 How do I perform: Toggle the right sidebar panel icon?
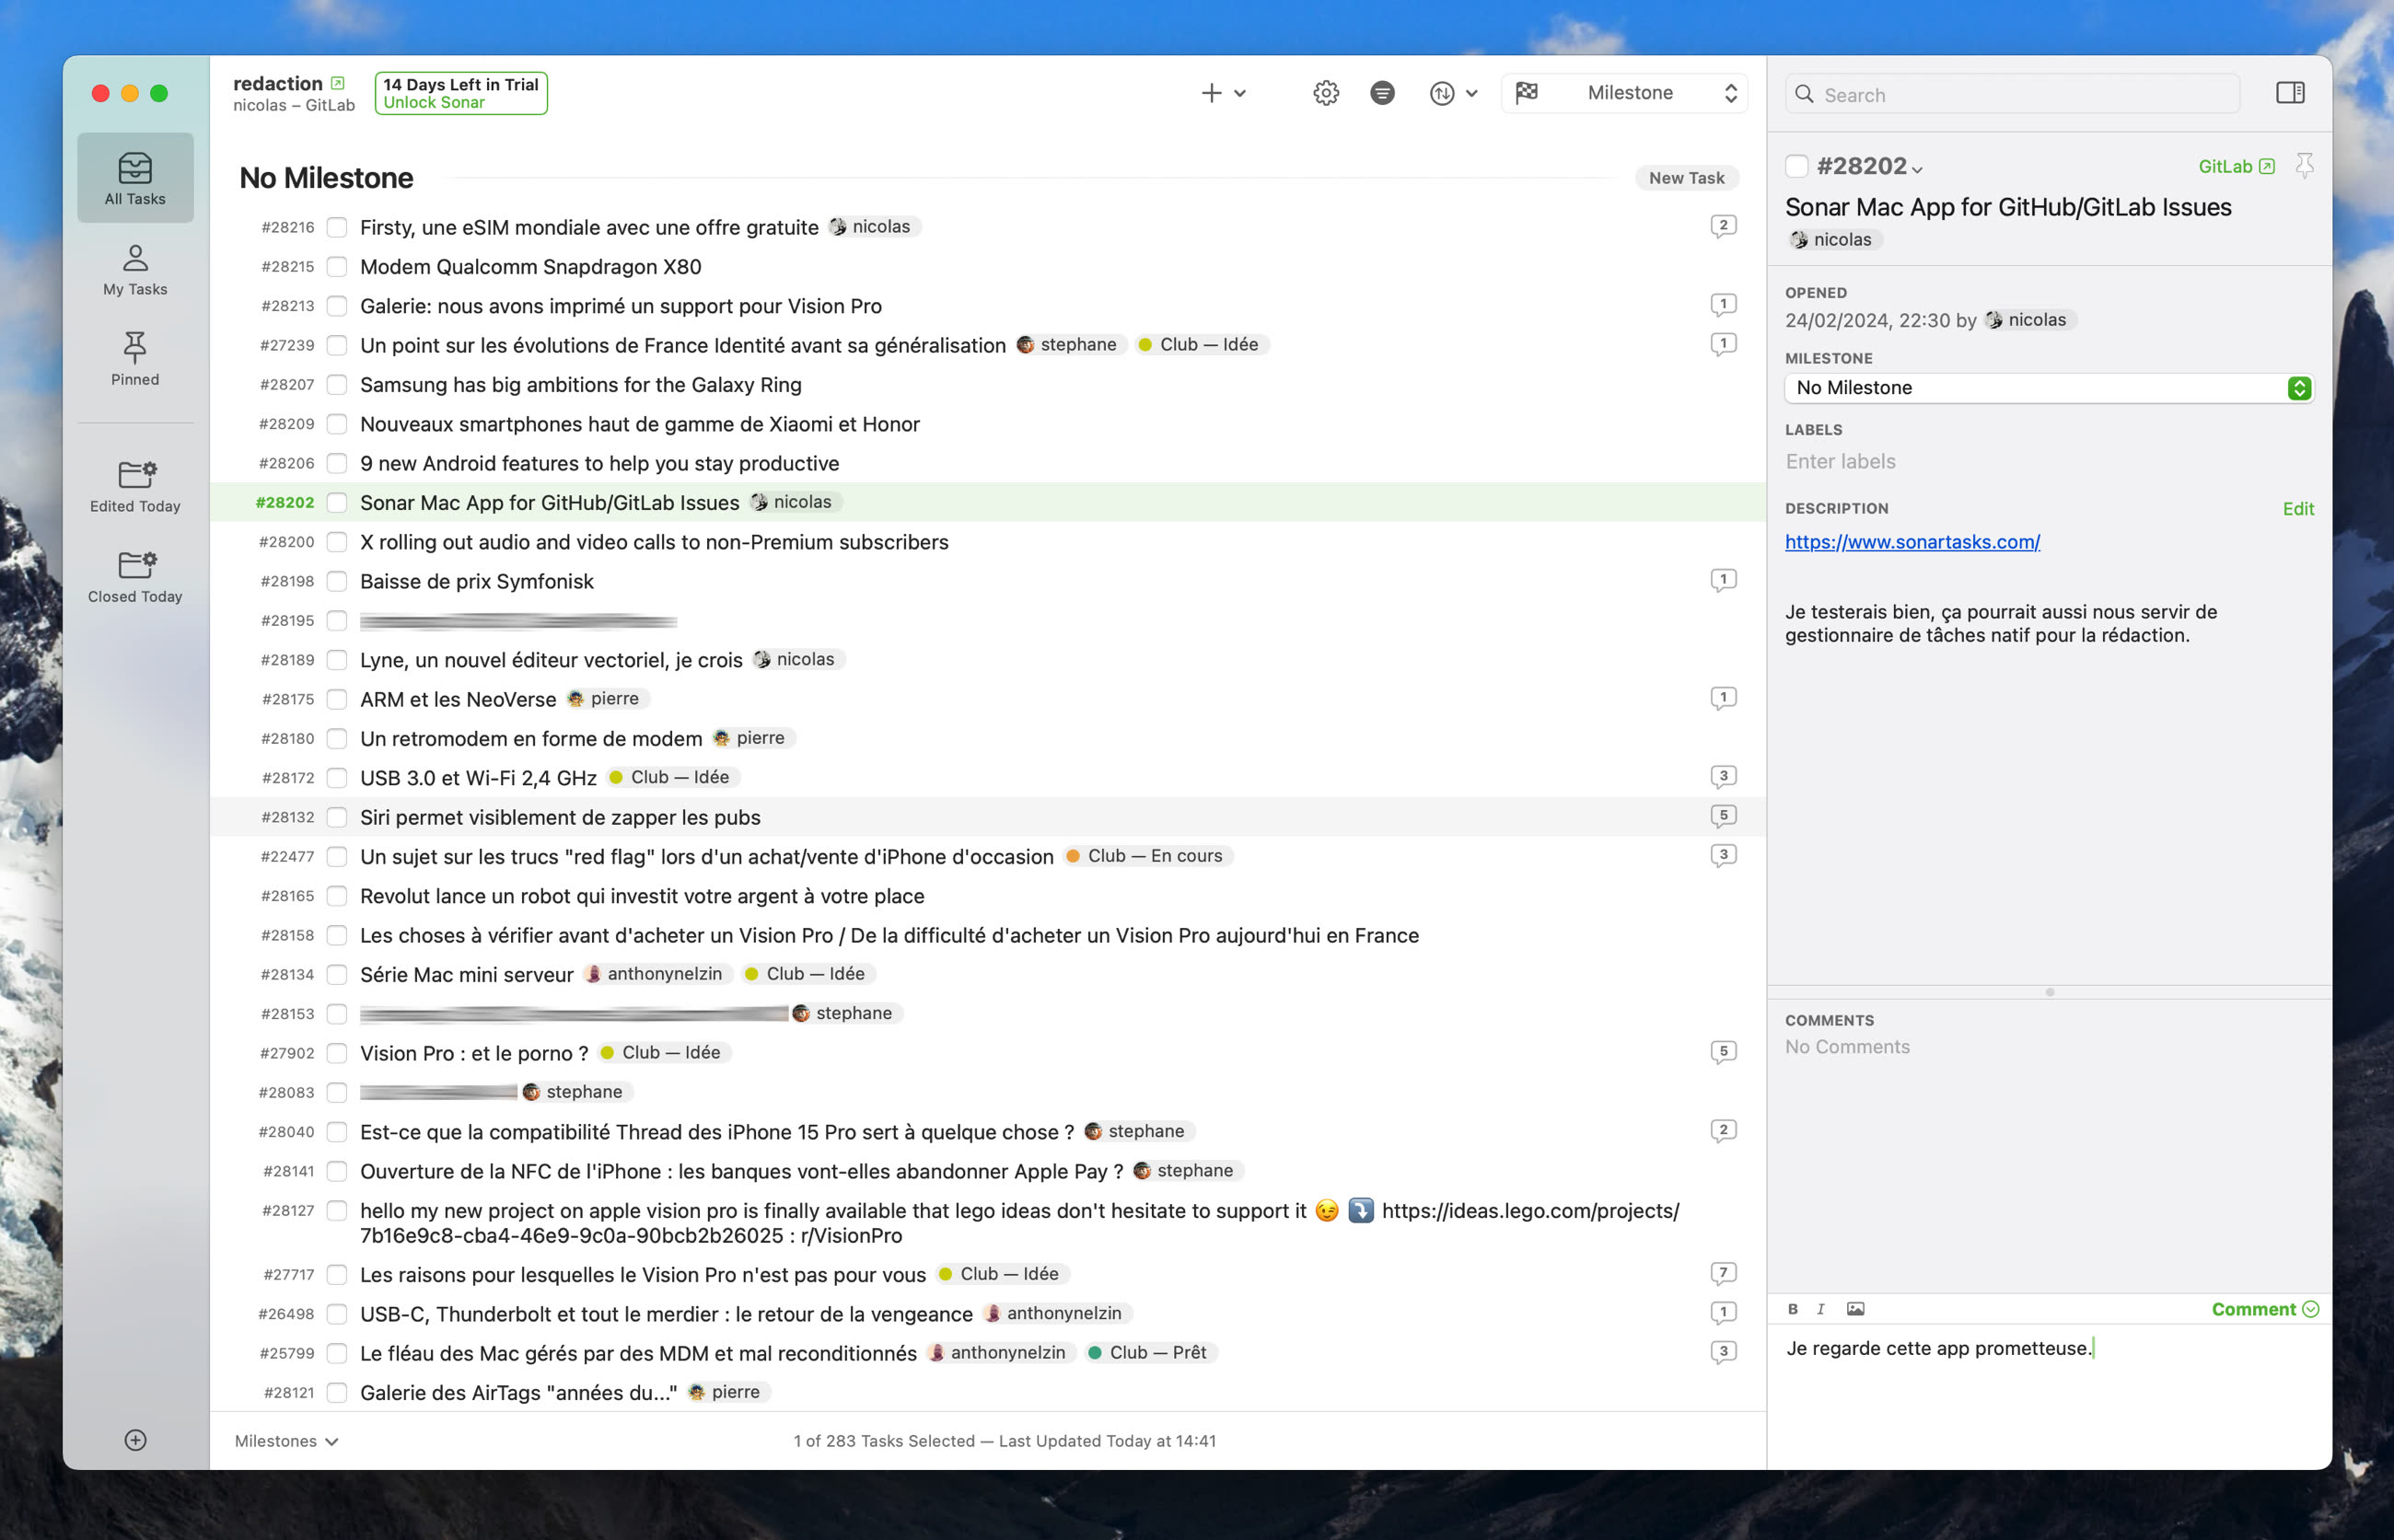(x=2290, y=93)
